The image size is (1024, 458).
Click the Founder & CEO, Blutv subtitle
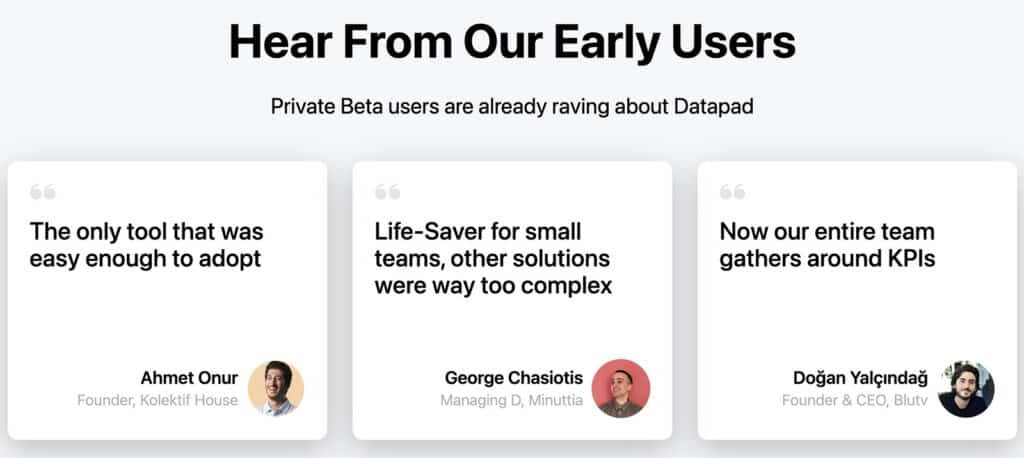pos(855,400)
